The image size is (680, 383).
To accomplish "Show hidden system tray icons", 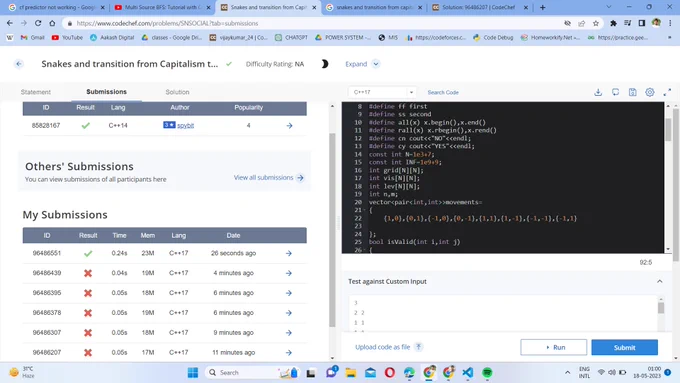I will (x=567, y=373).
